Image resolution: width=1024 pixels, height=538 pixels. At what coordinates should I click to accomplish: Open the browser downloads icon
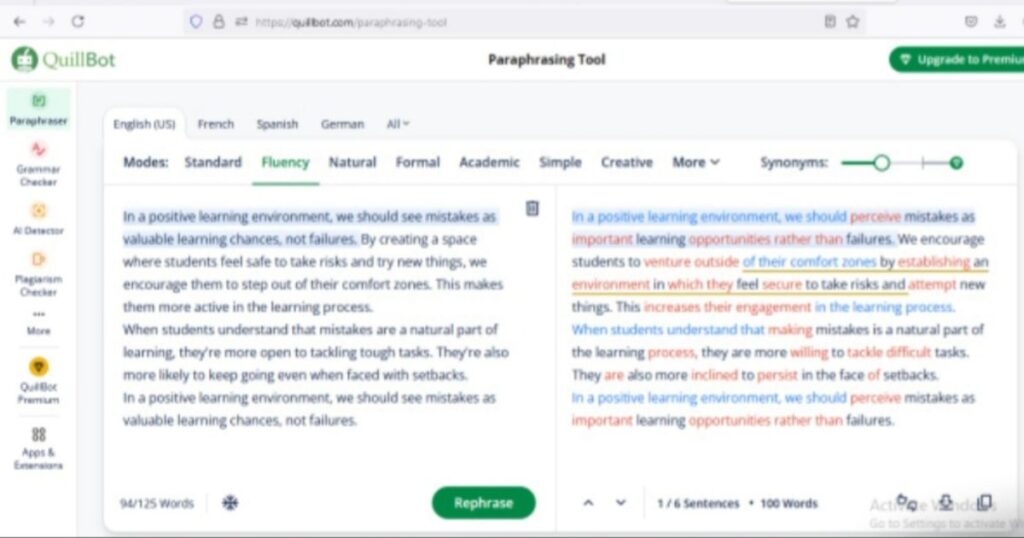pos(1000,22)
